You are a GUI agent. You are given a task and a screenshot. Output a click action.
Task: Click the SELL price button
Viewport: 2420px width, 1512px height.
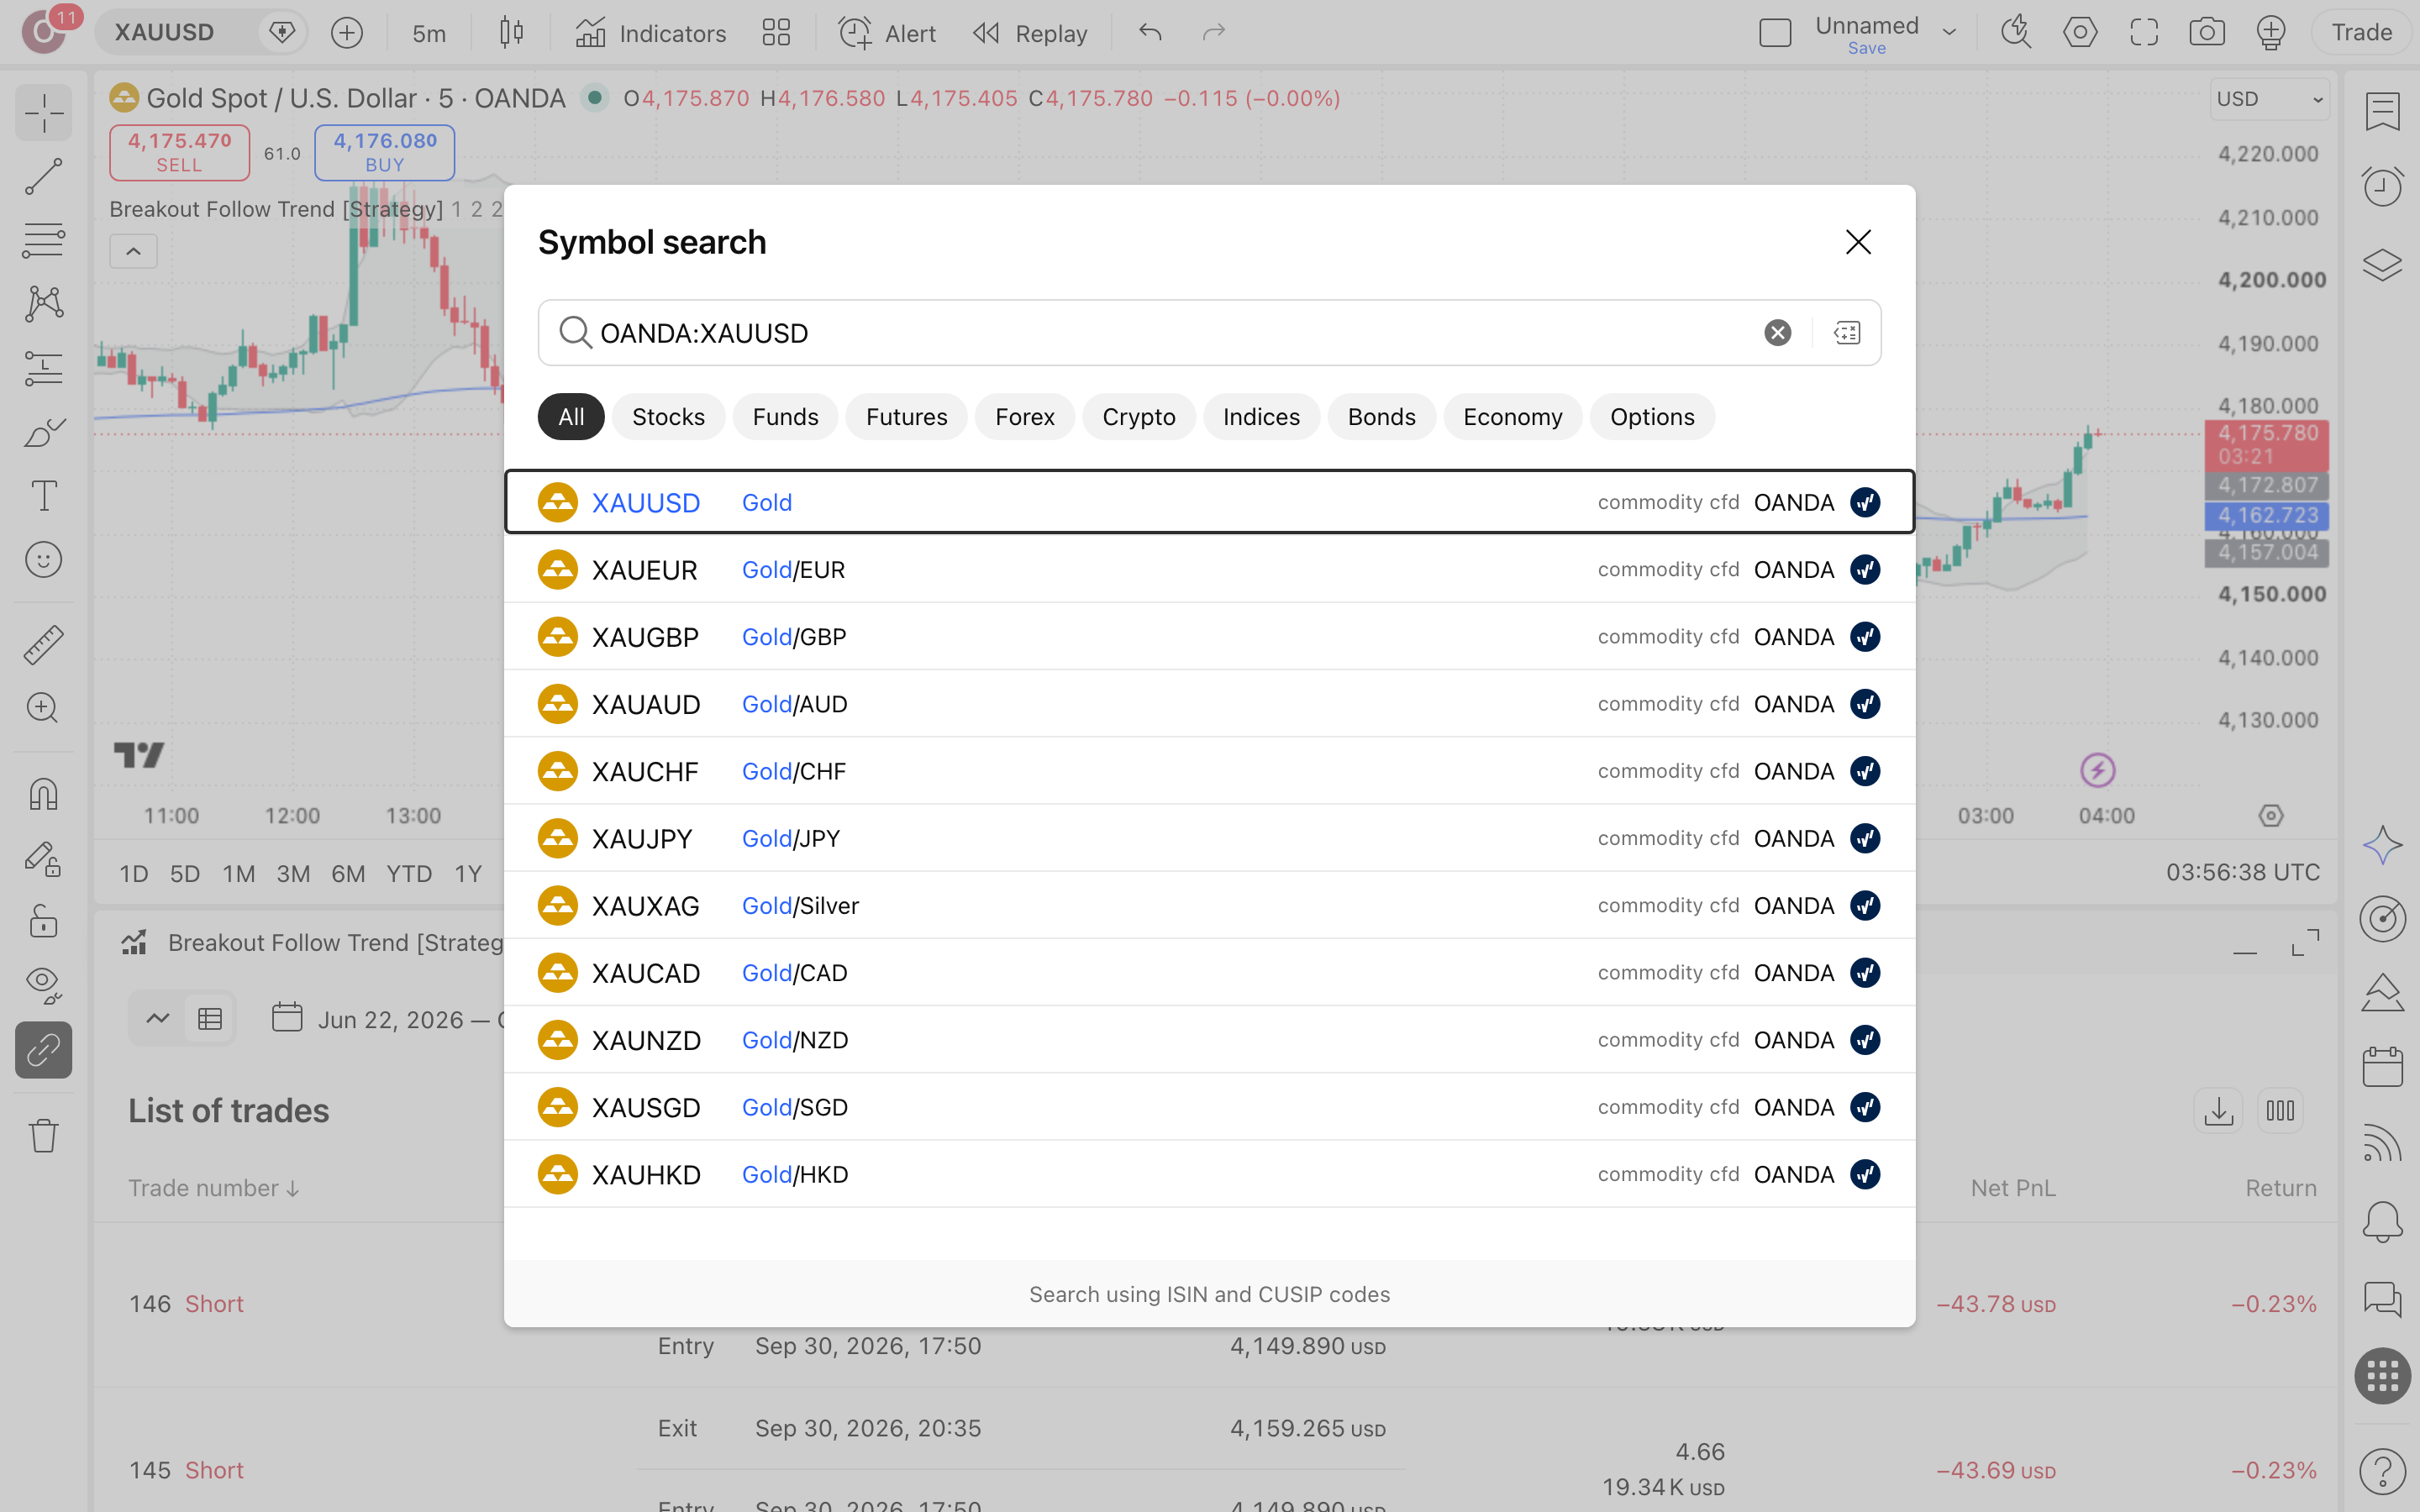point(179,152)
